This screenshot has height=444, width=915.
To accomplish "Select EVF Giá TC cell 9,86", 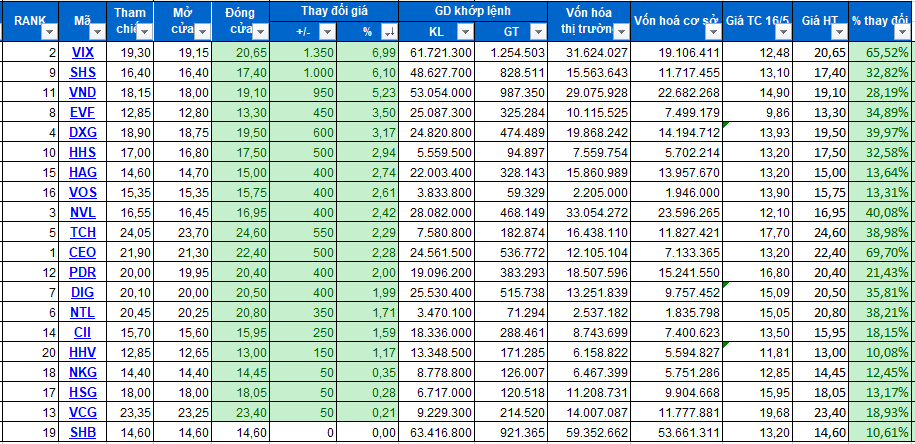I will click(758, 112).
